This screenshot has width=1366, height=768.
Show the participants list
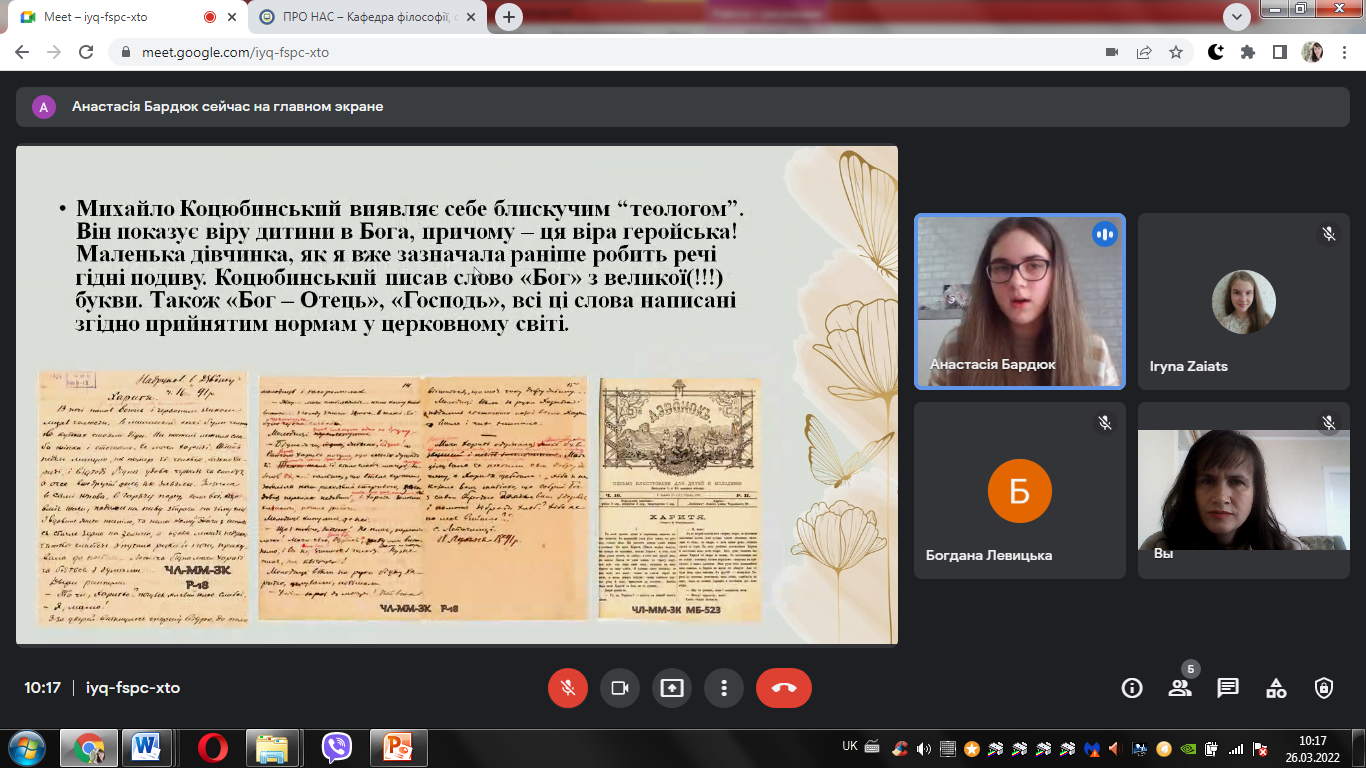point(1180,688)
